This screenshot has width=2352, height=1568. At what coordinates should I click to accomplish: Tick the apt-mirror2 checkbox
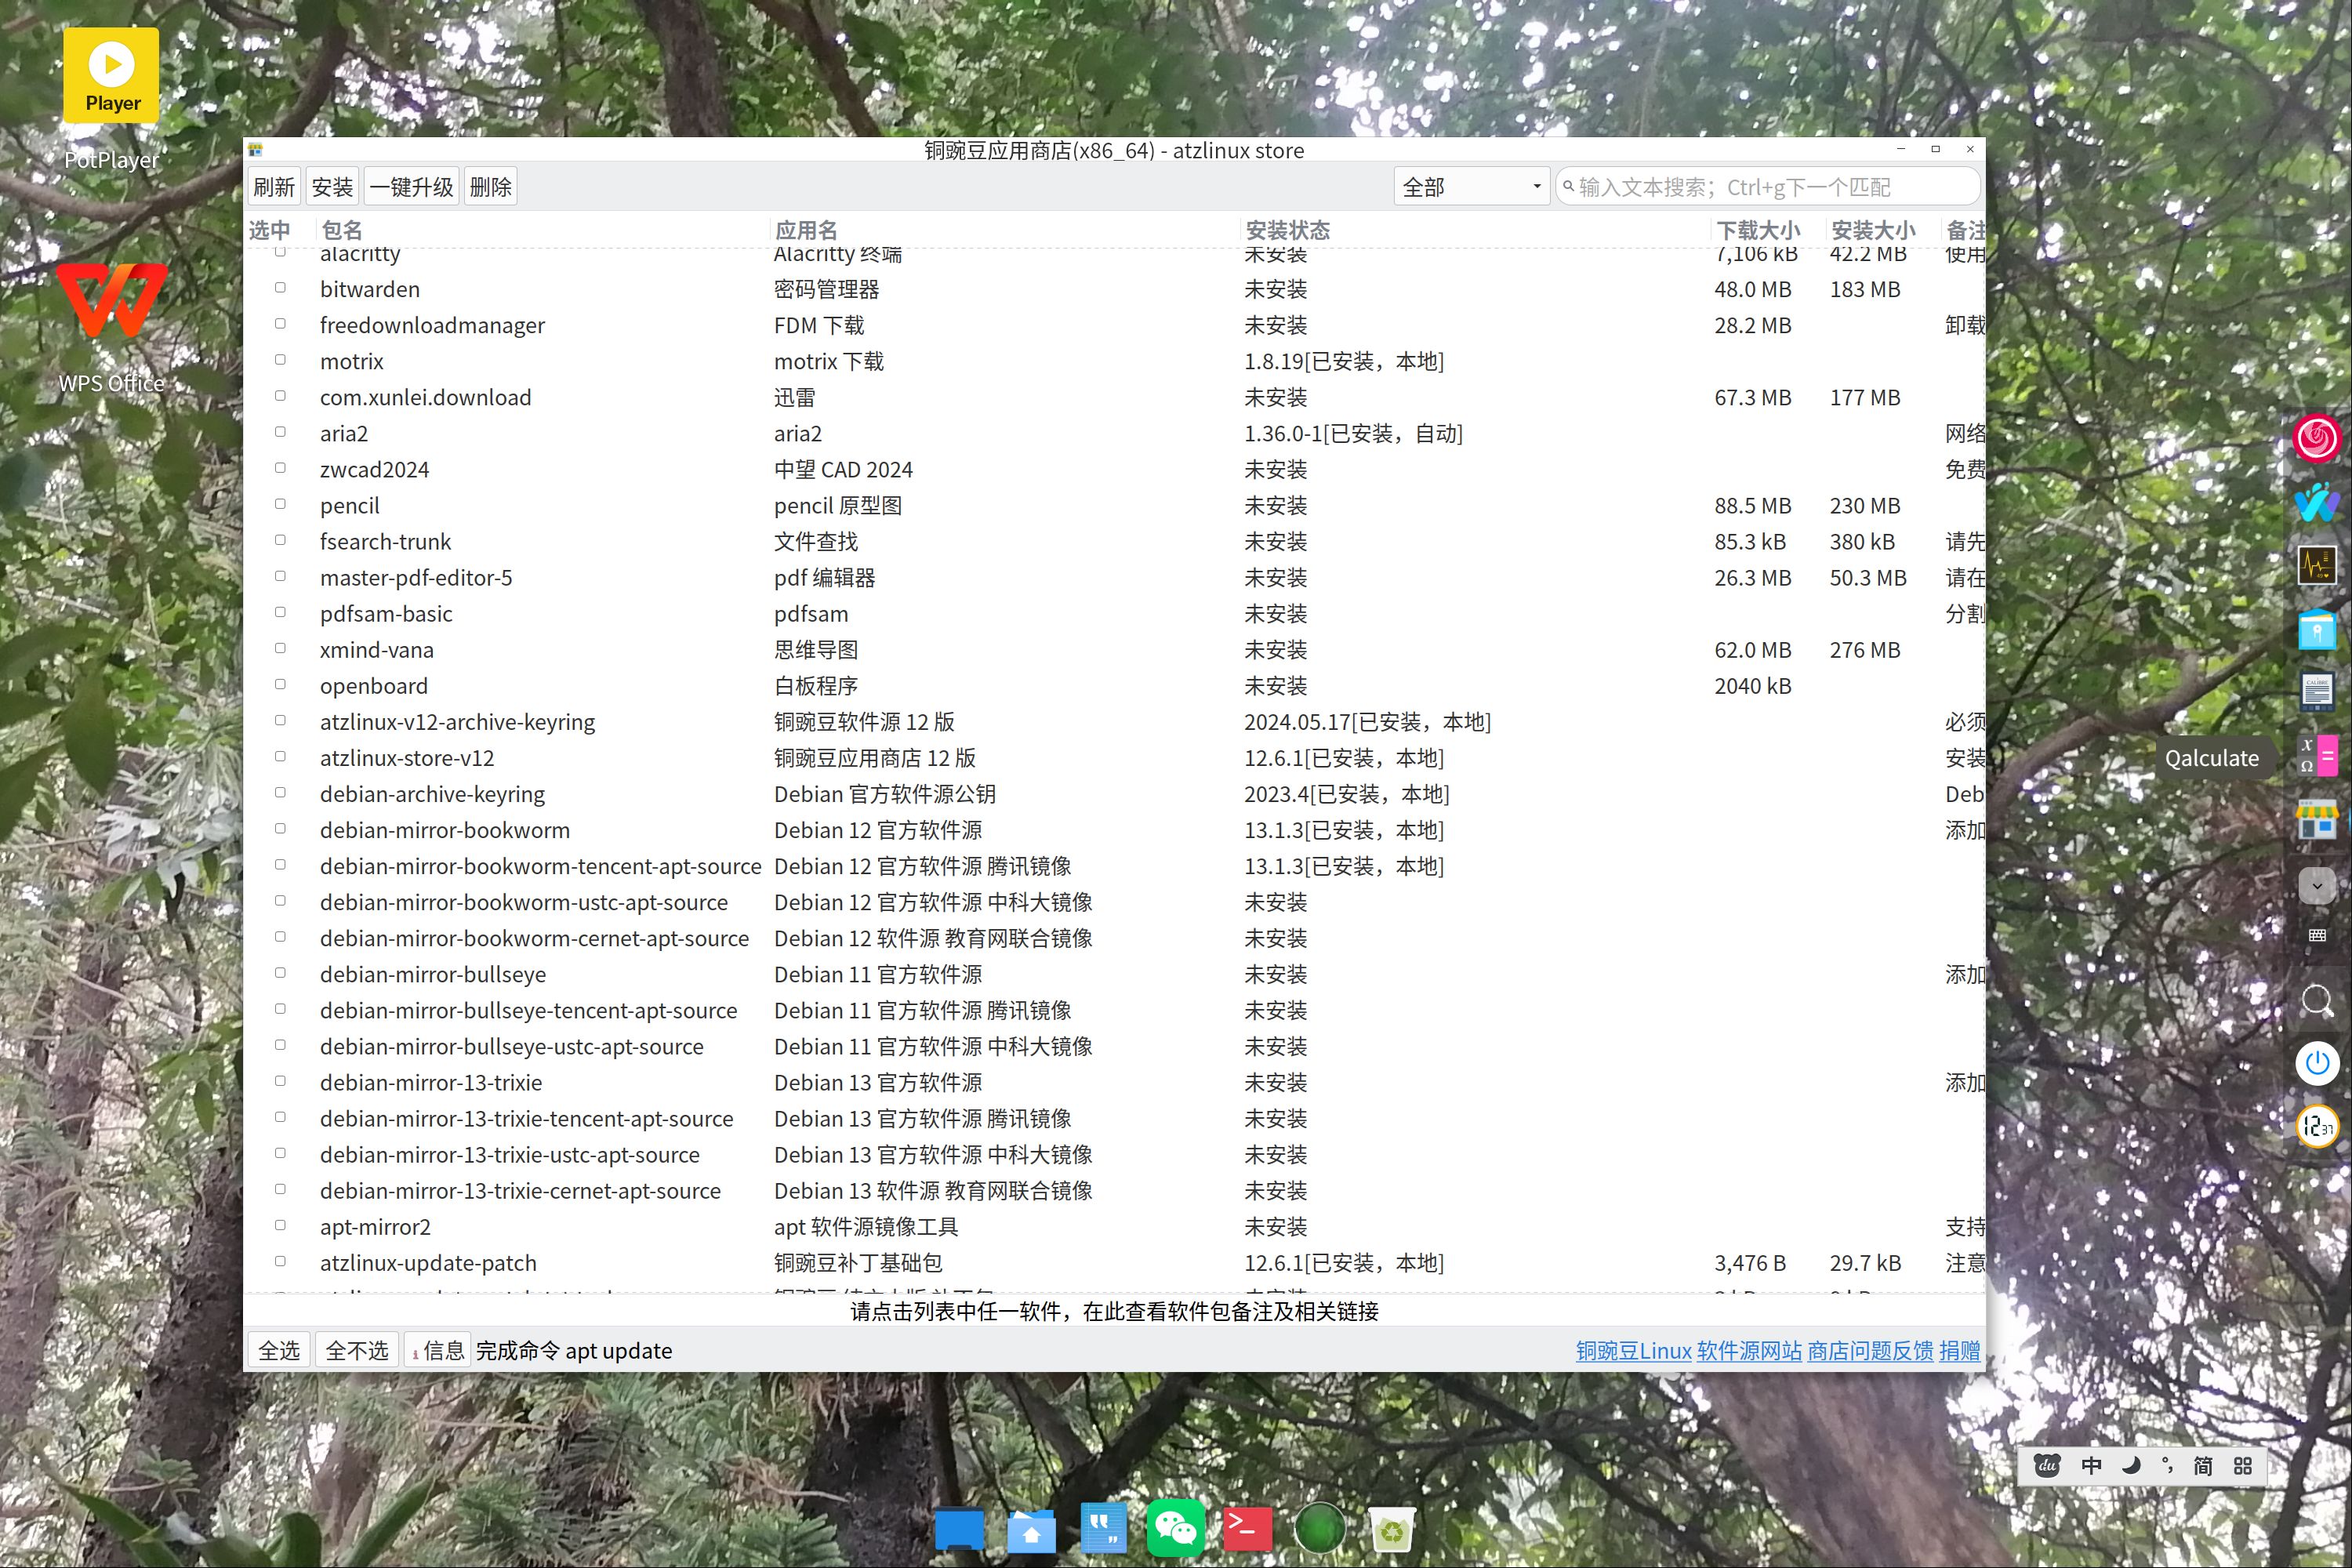pos(280,1225)
